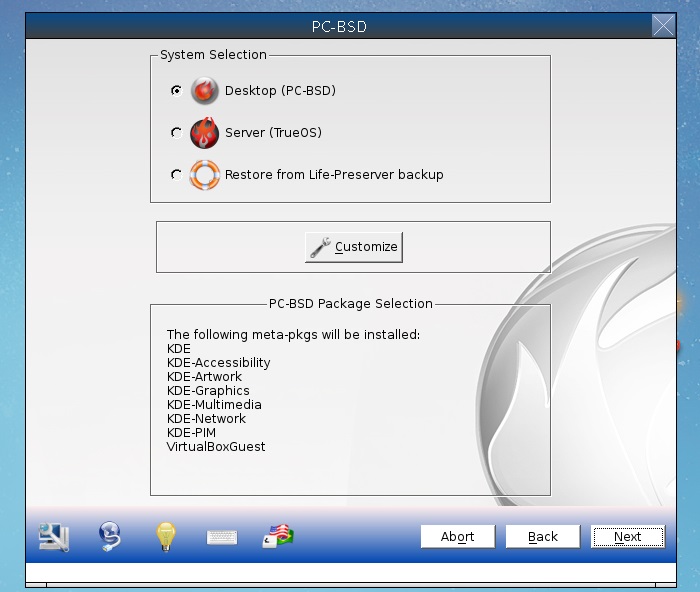Screen dimensions: 700x592
Task: Click the KDE-Accessibility package line
Action: click(219, 363)
